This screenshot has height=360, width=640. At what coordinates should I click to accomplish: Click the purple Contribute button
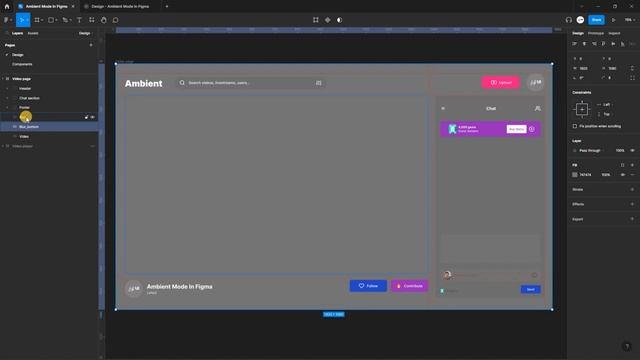409,286
